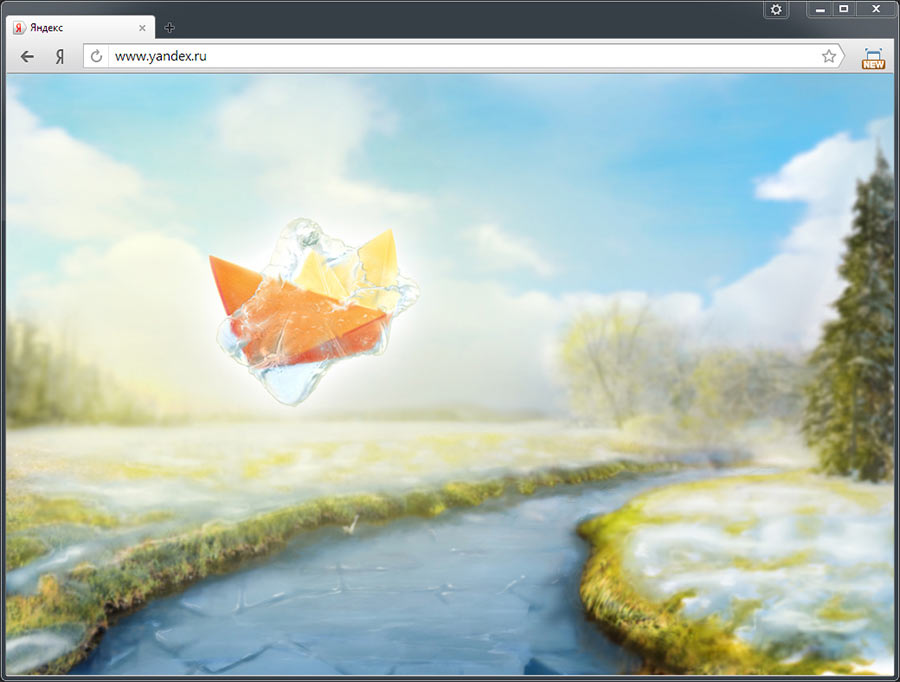Open Yandex home via the Я button
The image size is (900, 682).
[x=60, y=57]
